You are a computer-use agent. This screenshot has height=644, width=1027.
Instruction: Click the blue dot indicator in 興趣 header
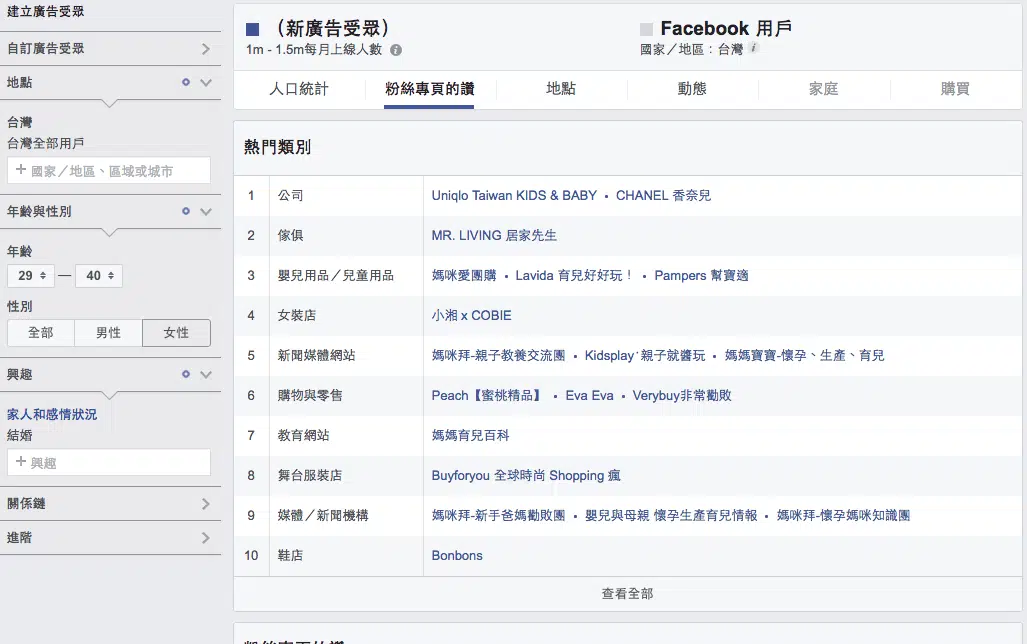(186, 374)
